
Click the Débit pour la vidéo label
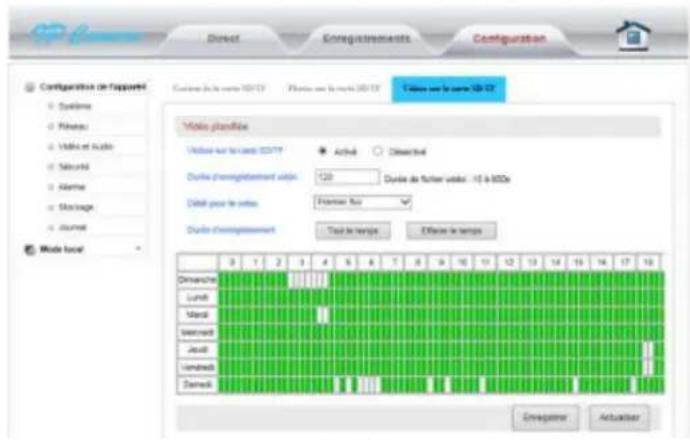(x=222, y=203)
